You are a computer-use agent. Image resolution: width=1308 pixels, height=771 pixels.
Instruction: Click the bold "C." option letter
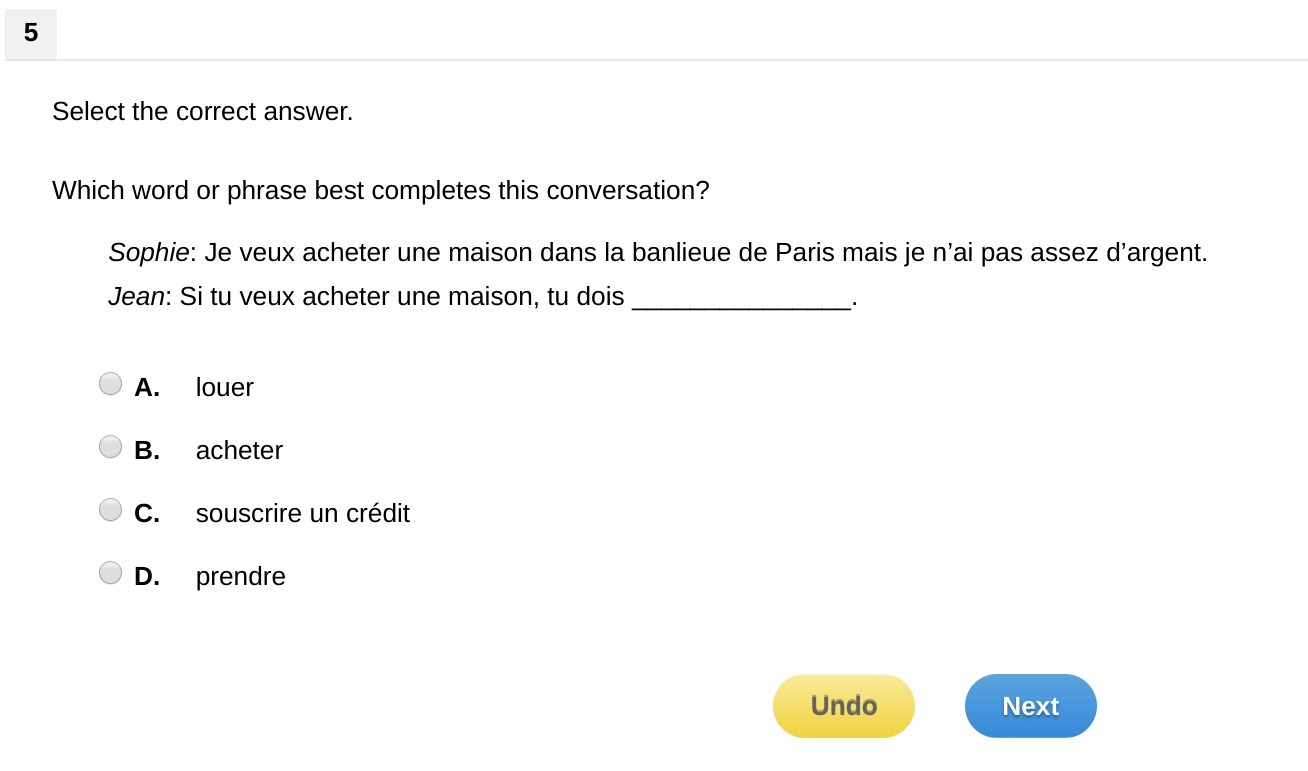(147, 514)
